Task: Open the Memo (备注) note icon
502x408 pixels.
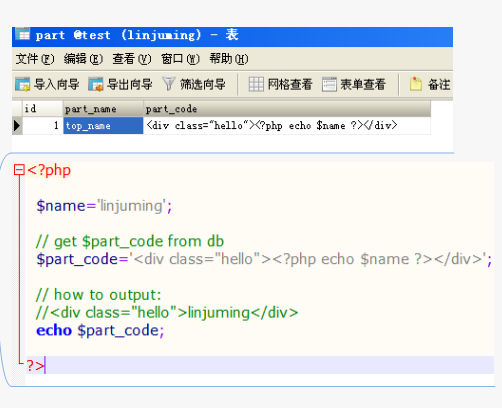Action: (x=415, y=84)
